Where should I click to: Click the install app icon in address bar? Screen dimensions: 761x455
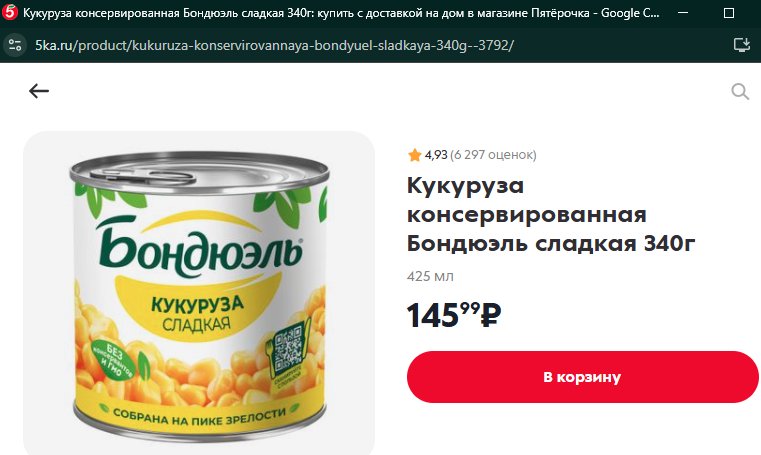tap(741, 45)
